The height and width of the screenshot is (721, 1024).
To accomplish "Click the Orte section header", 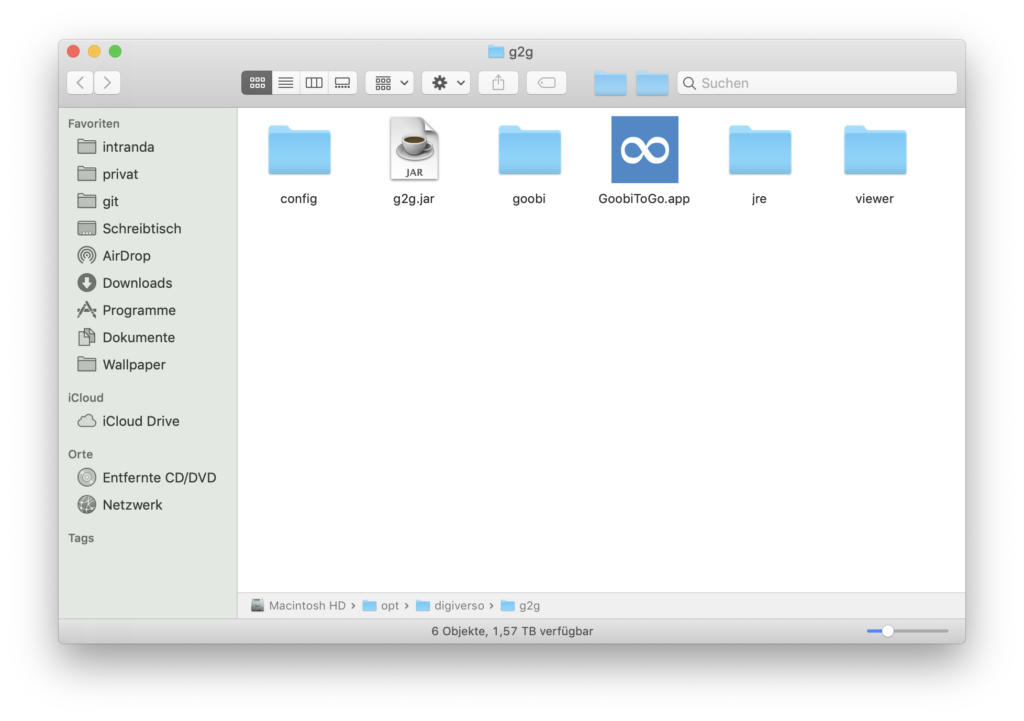I will [x=80, y=454].
